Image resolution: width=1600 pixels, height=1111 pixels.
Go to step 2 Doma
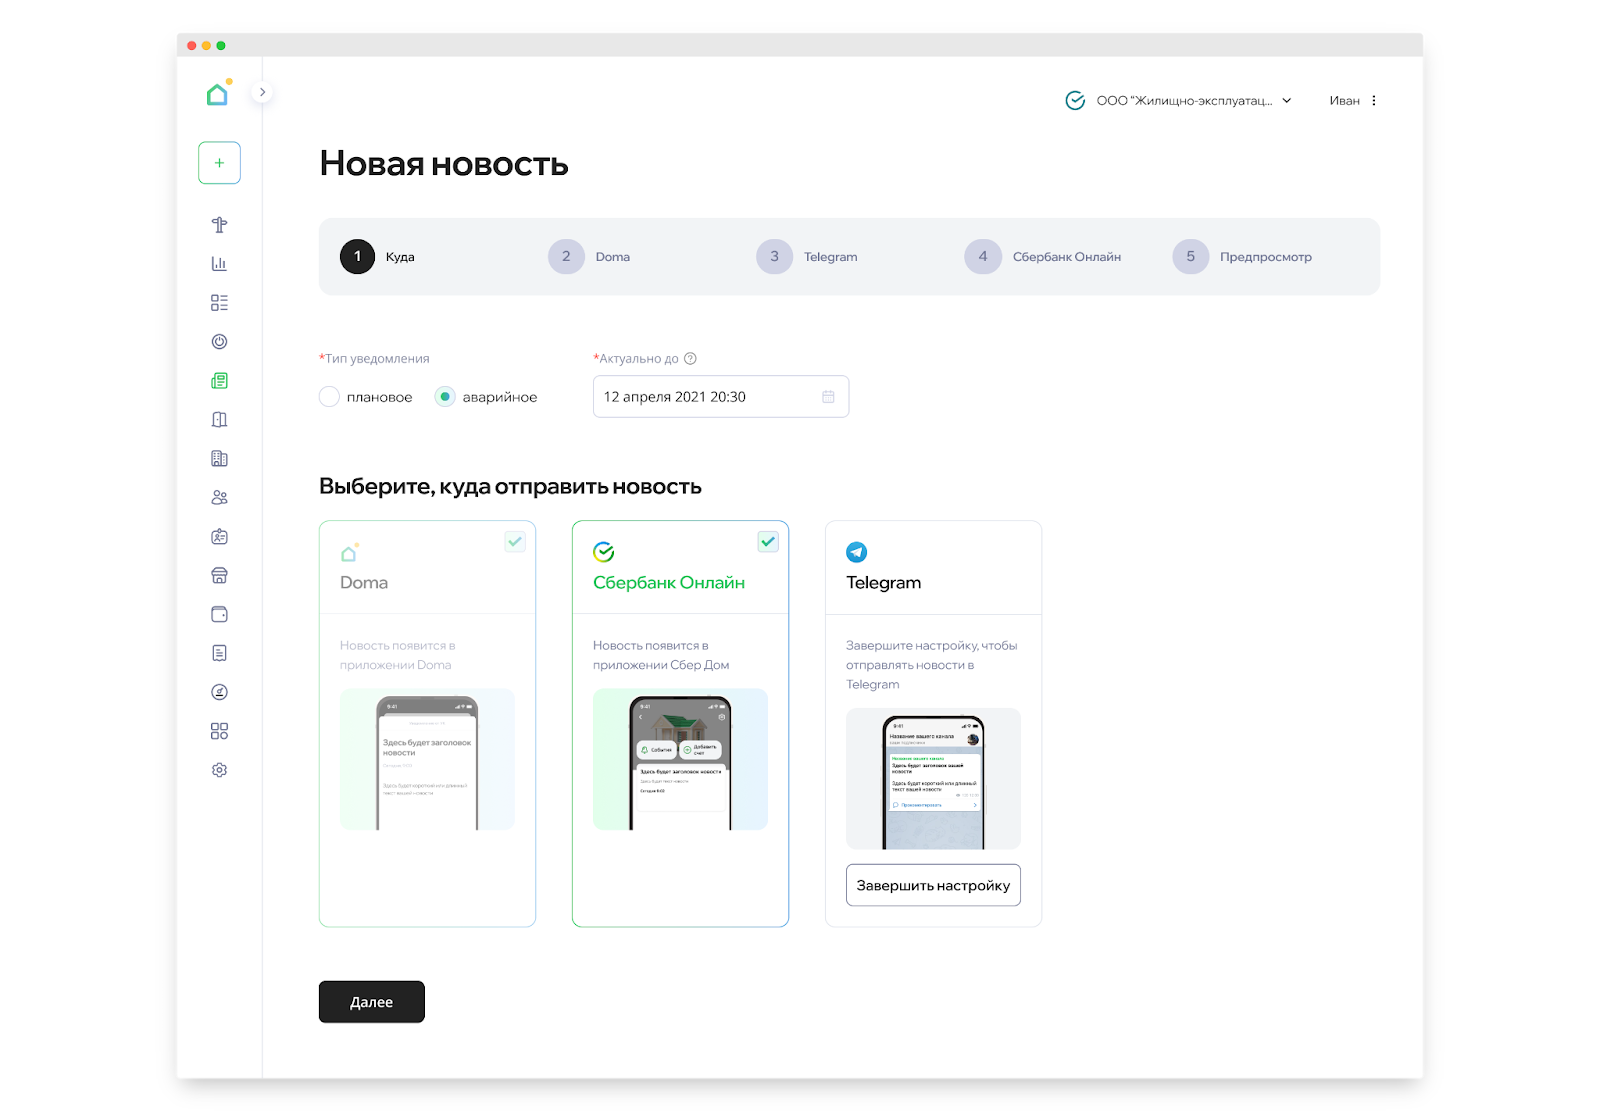click(x=589, y=257)
